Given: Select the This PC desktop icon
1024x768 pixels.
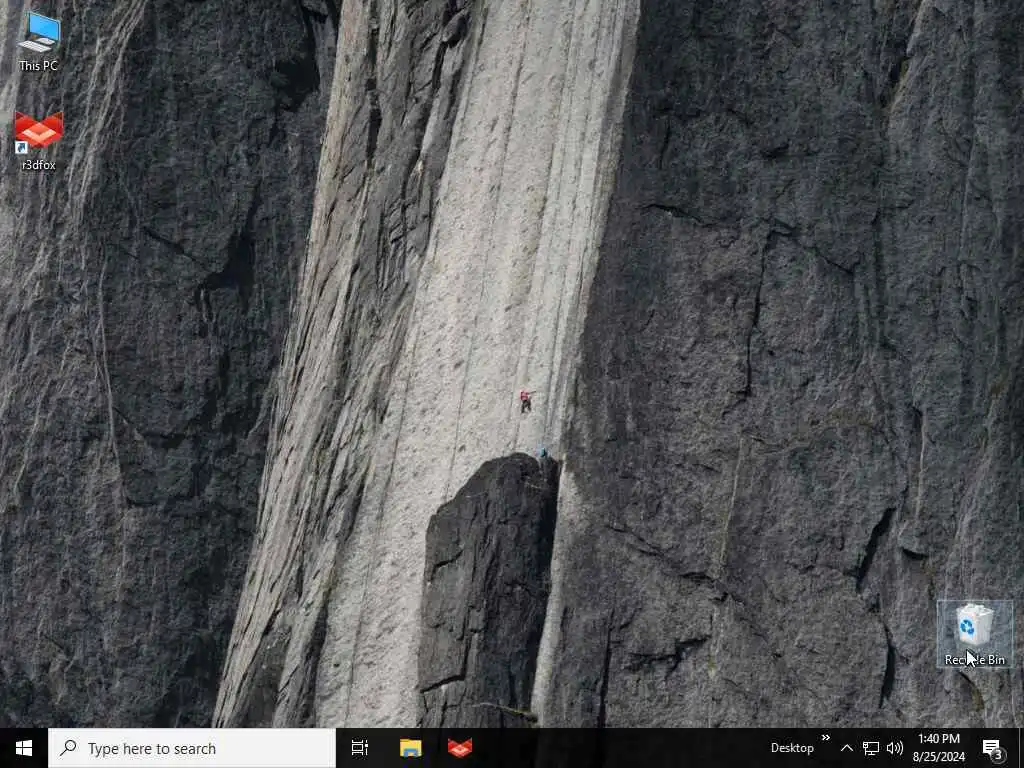Looking at the screenshot, I should [39, 40].
